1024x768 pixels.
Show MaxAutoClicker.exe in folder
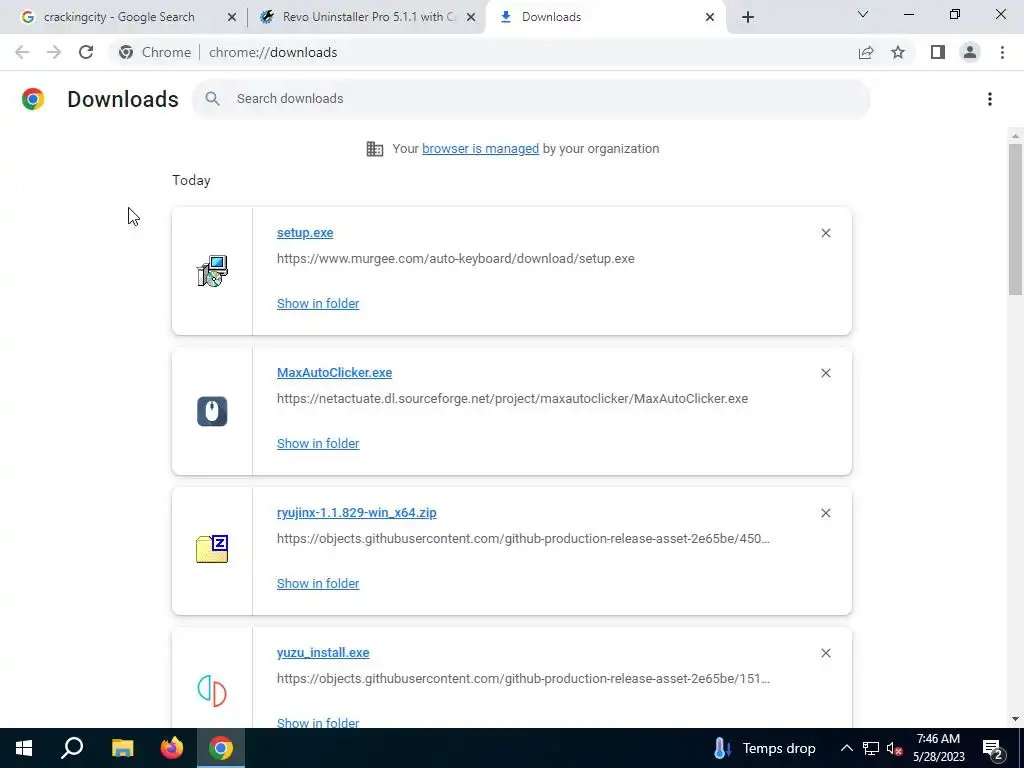(x=318, y=443)
